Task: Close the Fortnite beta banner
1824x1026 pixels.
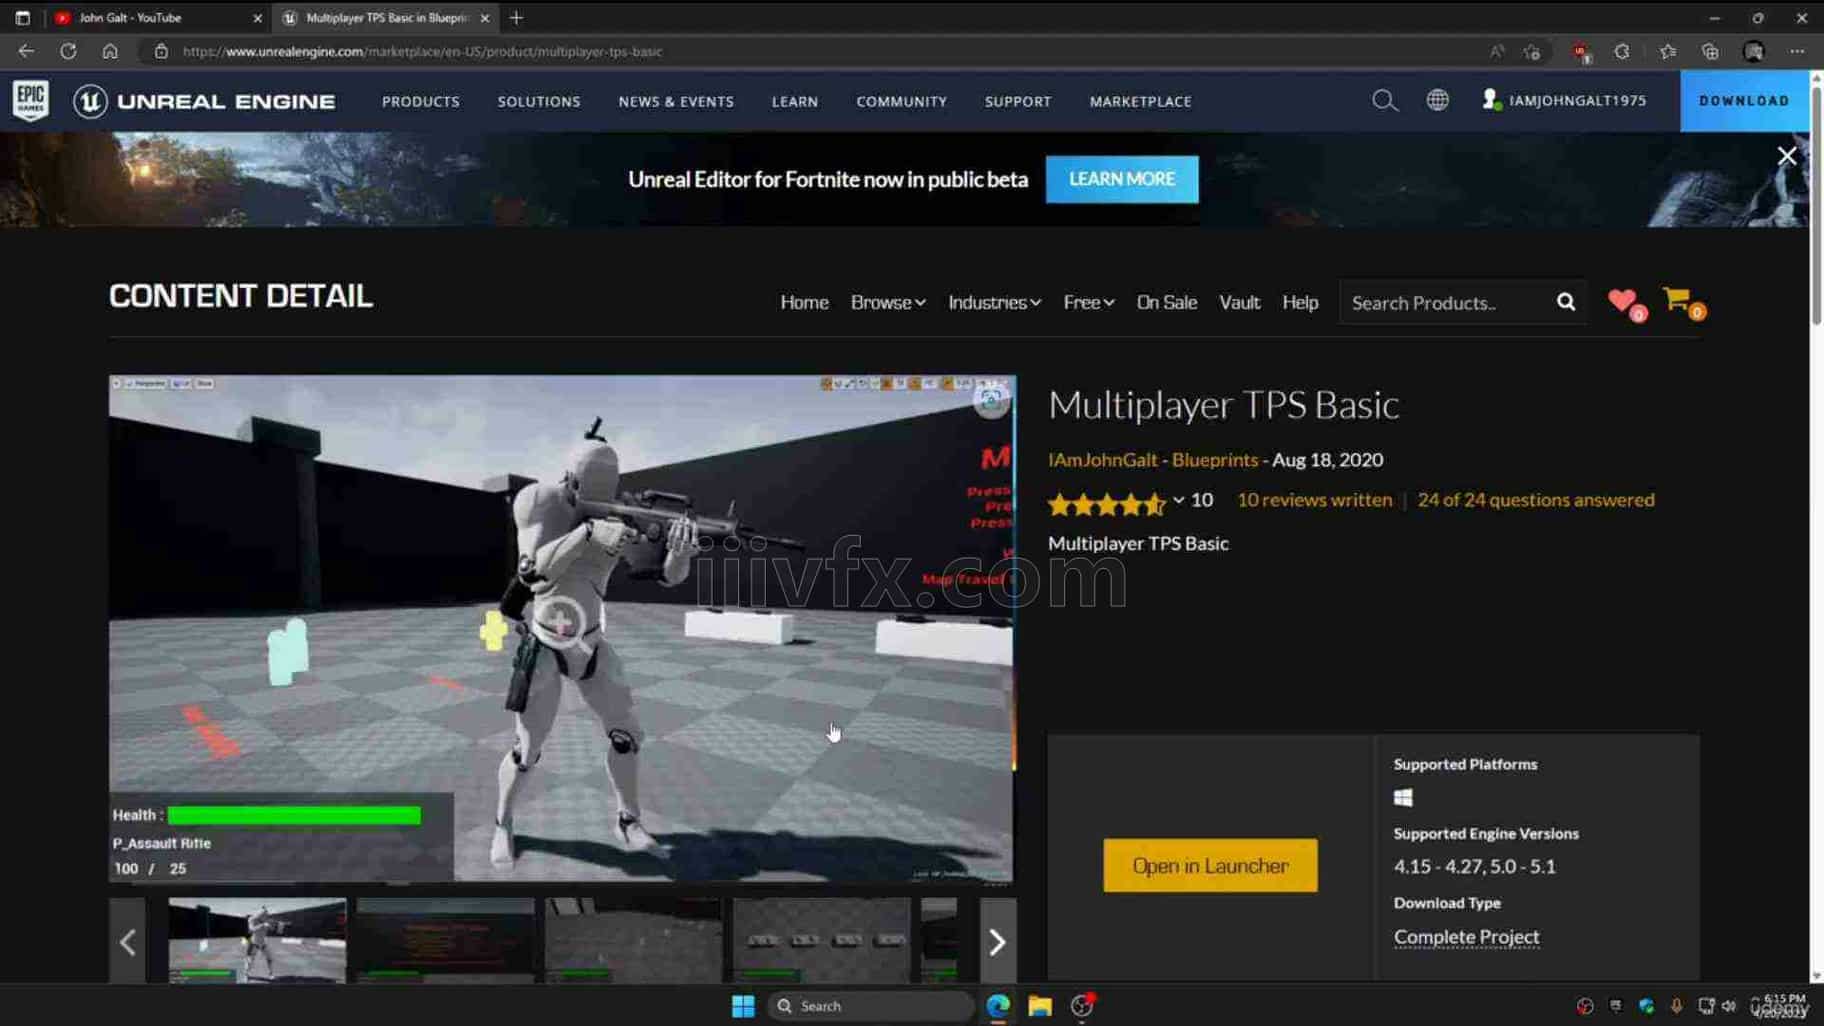Action: (x=1786, y=156)
